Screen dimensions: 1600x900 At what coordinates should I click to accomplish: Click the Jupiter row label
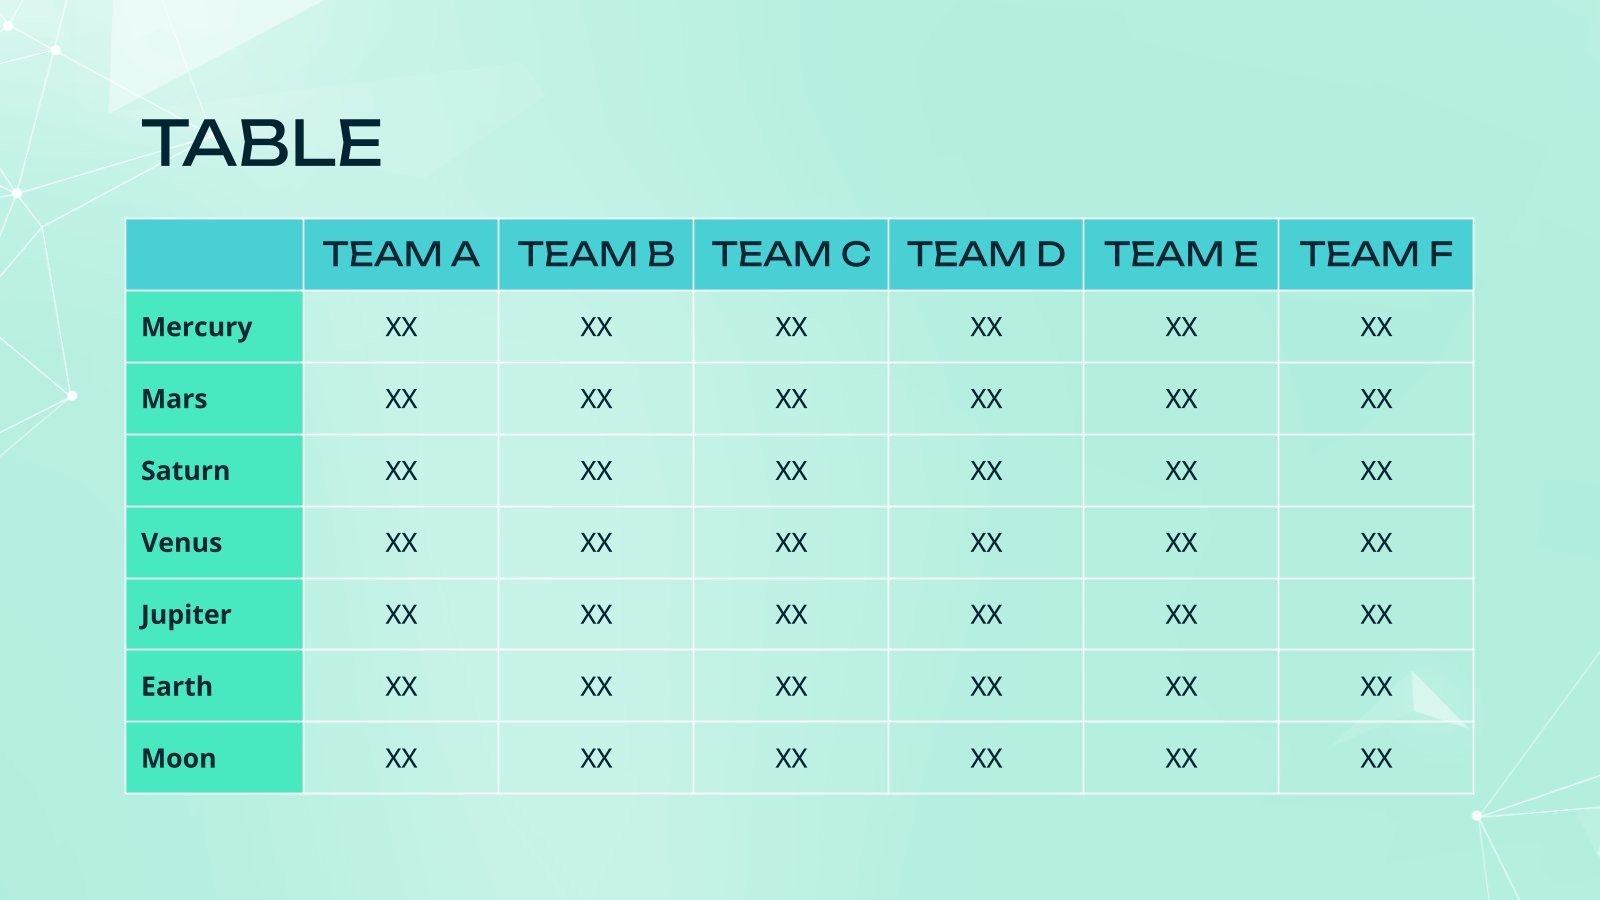186,615
